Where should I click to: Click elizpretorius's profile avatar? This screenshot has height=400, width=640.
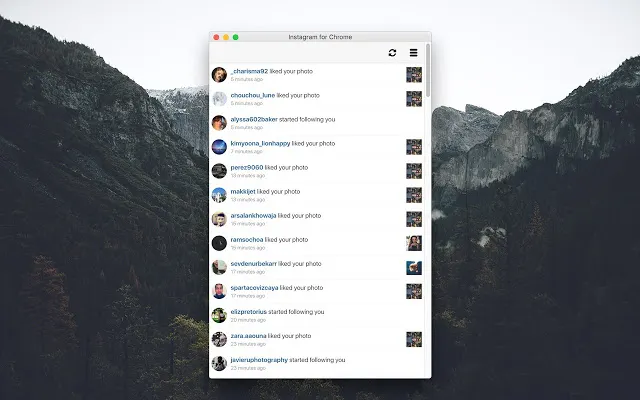(219, 315)
